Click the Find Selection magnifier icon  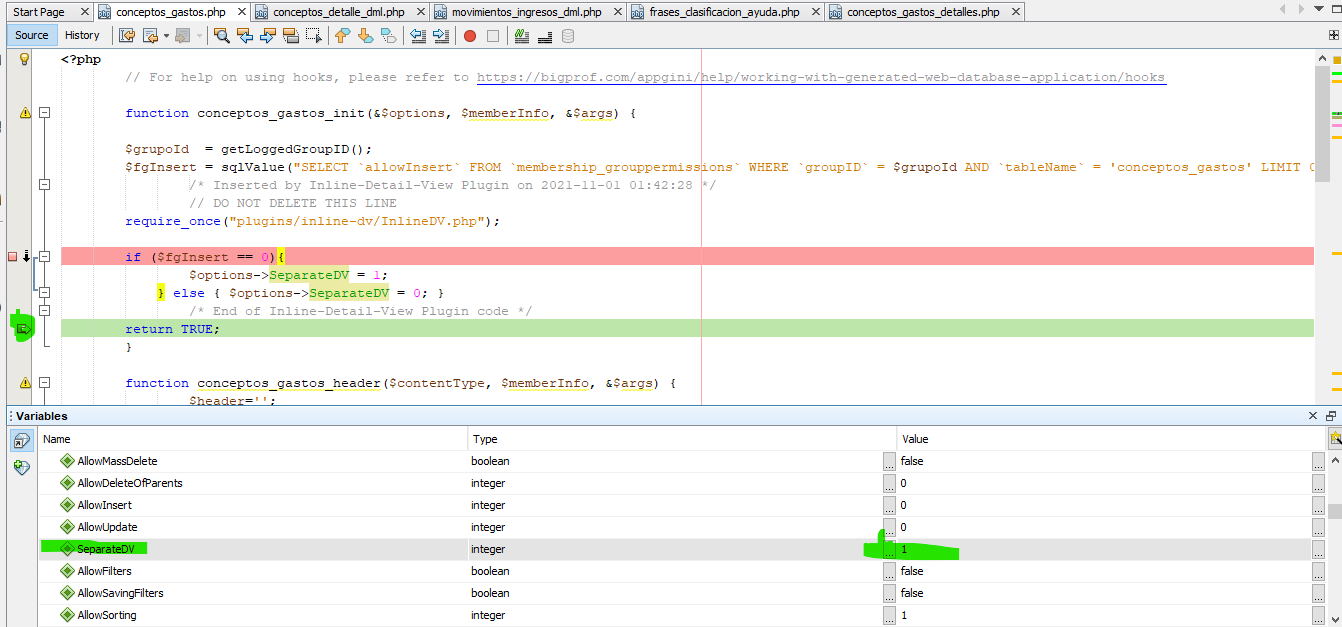222,35
